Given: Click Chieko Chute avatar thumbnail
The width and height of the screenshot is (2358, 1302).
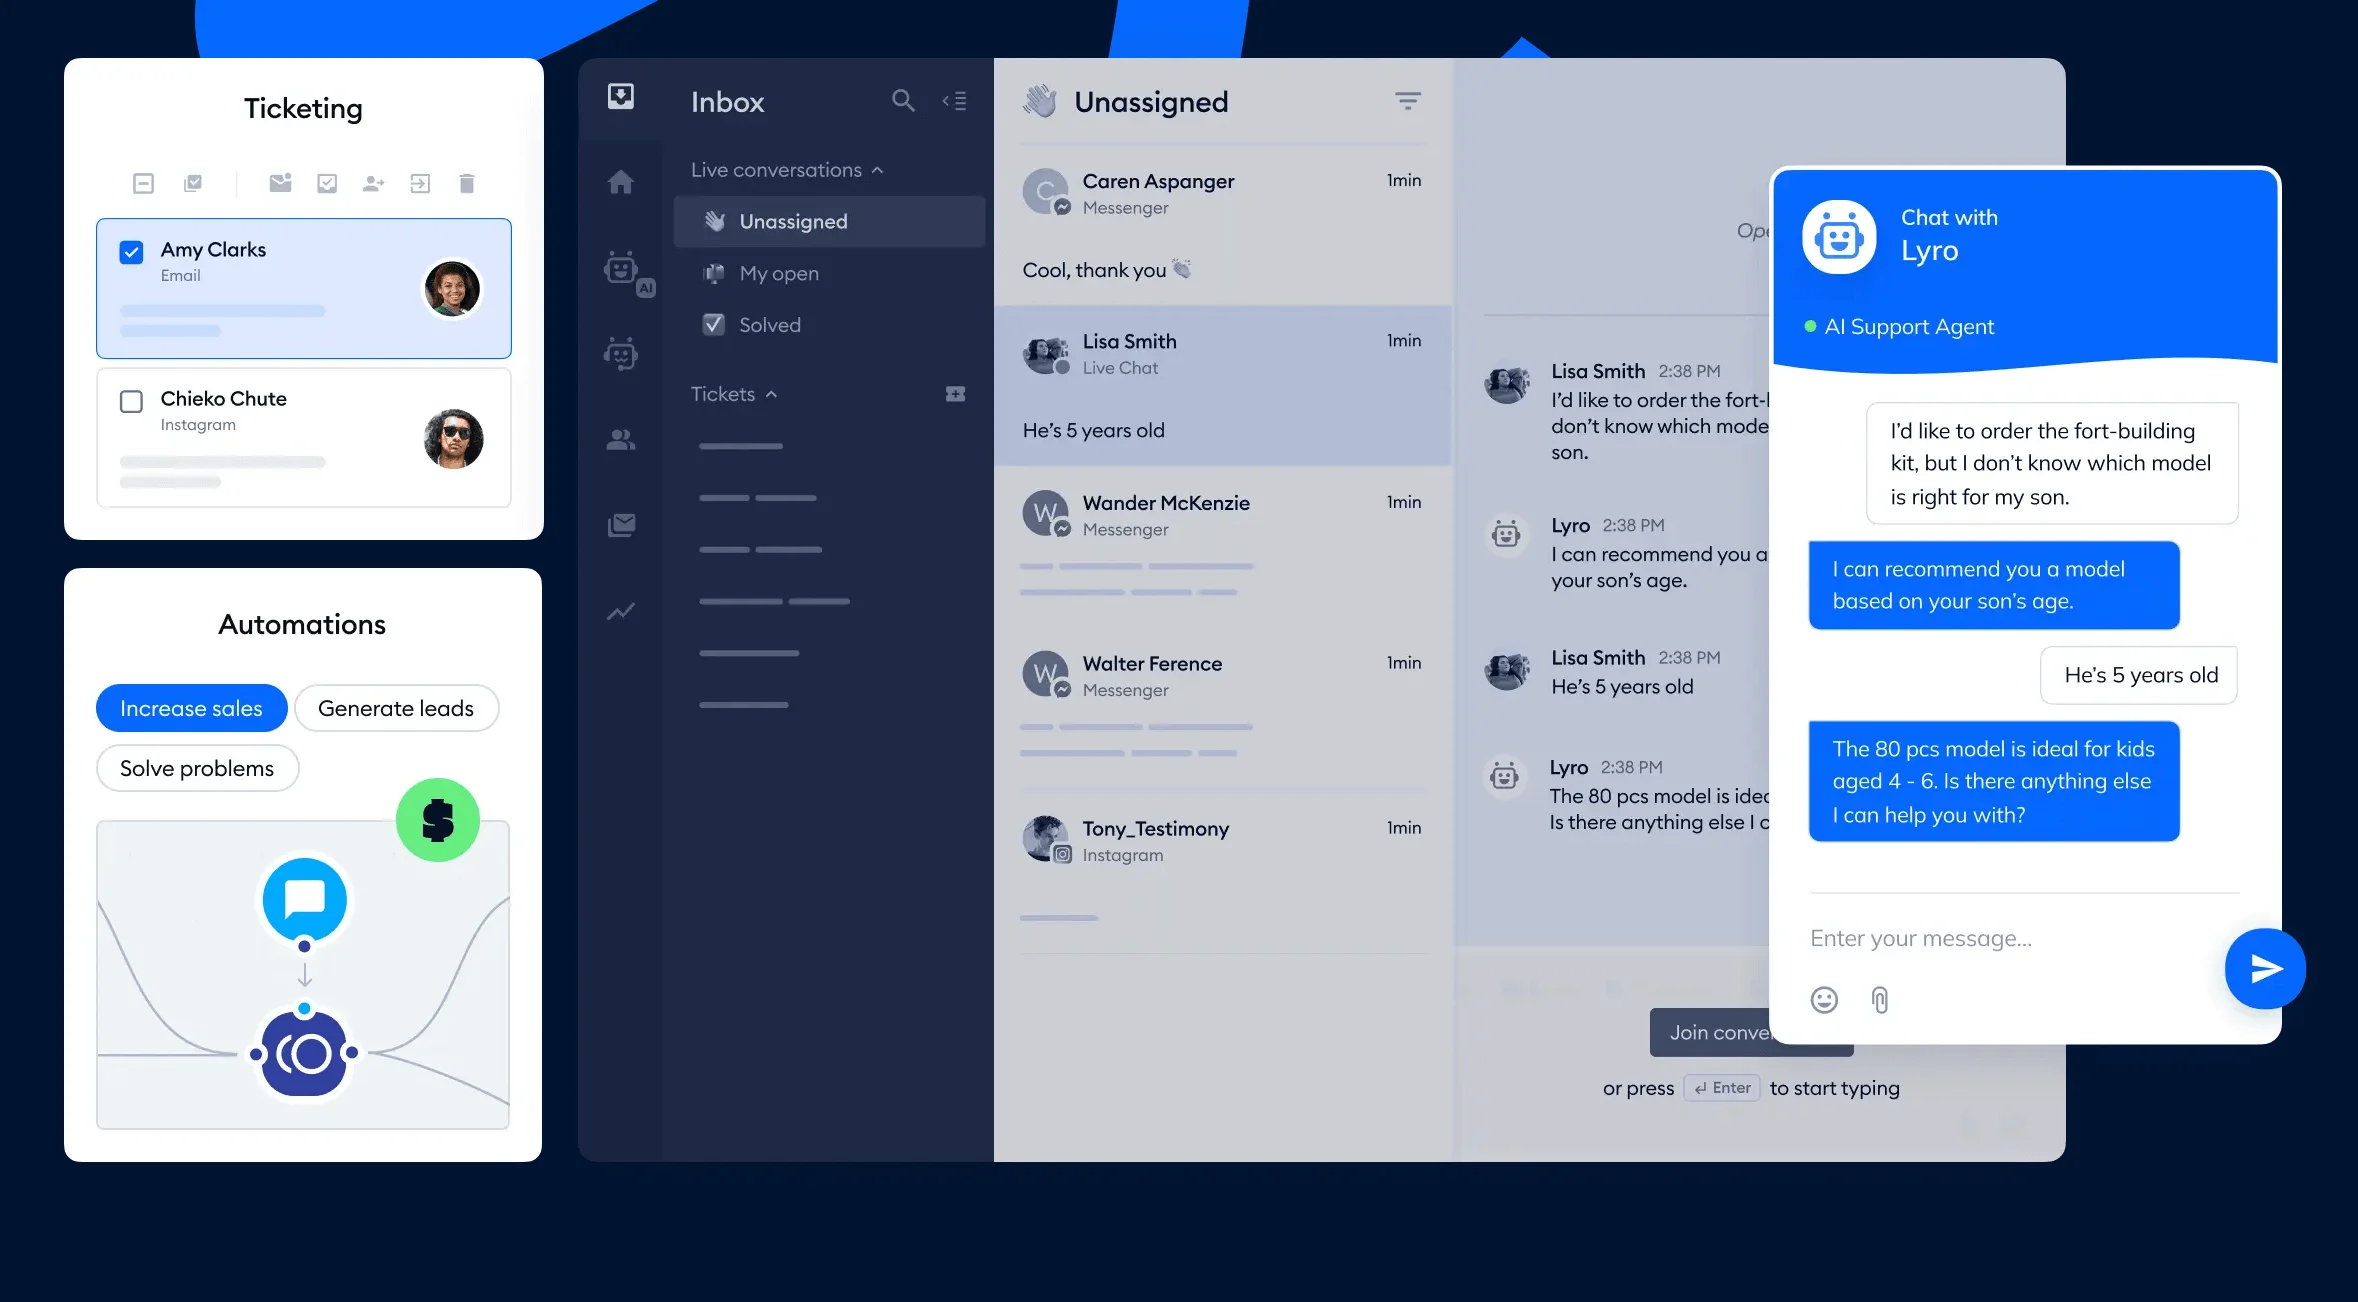Looking at the screenshot, I should coord(453,438).
